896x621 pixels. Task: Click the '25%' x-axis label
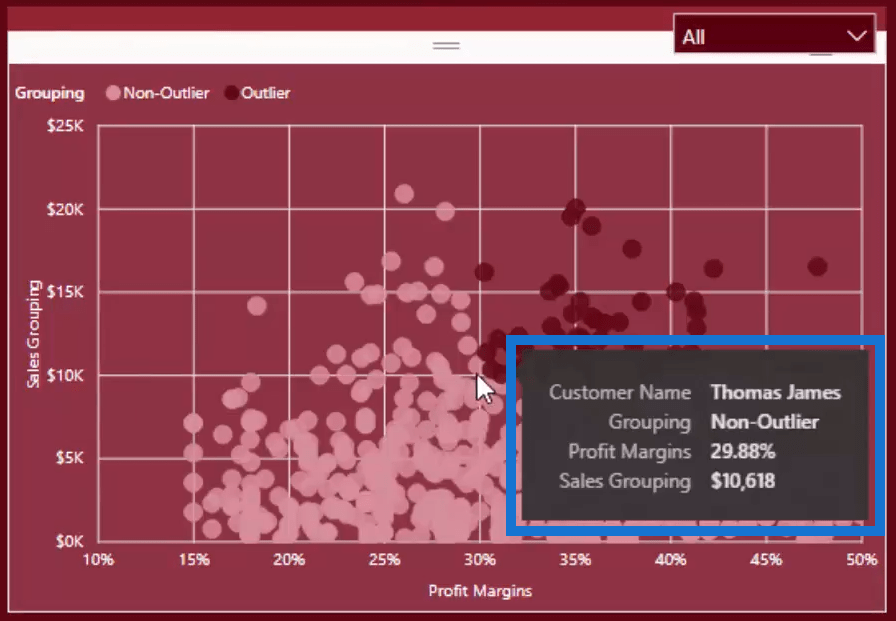click(x=385, y=560)
